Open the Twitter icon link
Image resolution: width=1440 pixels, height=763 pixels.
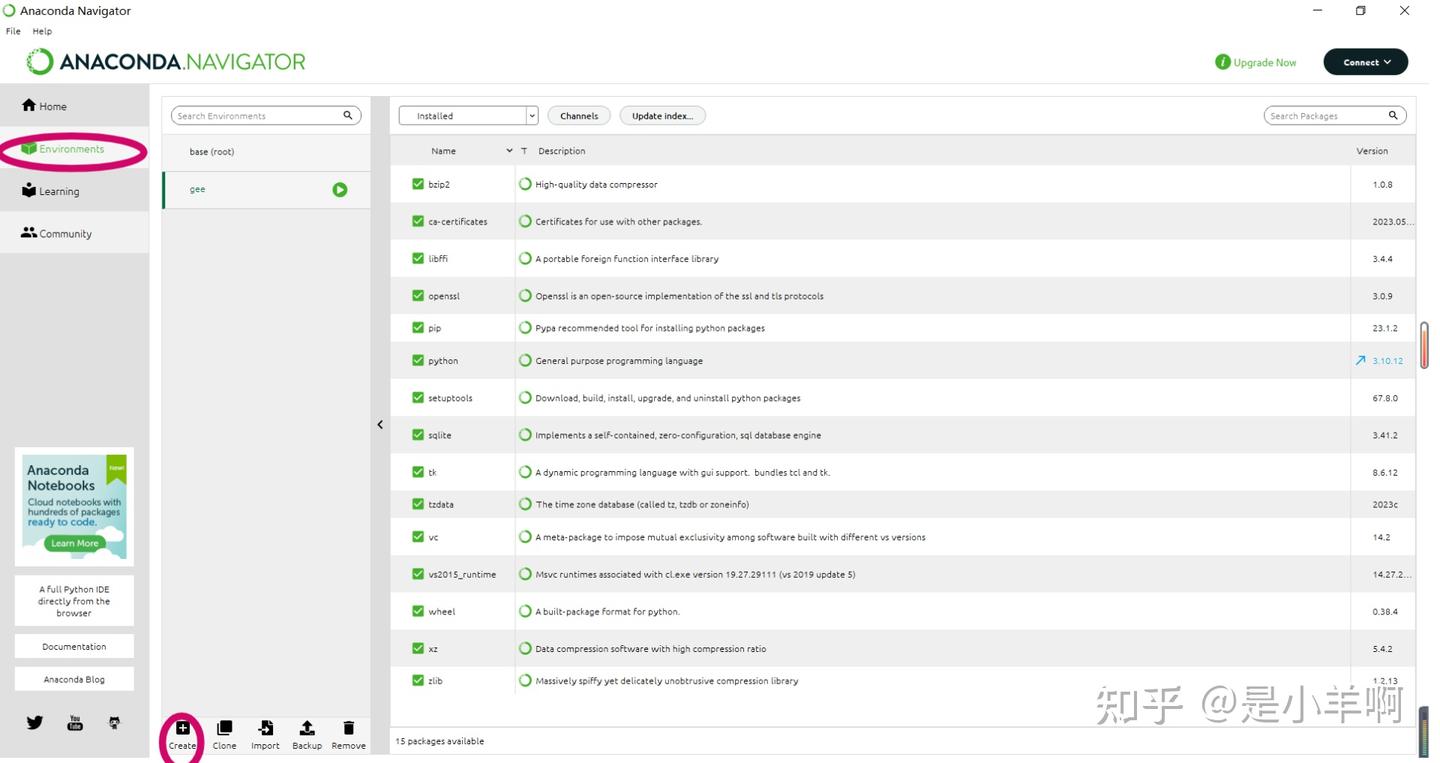(x=35, y=722)
